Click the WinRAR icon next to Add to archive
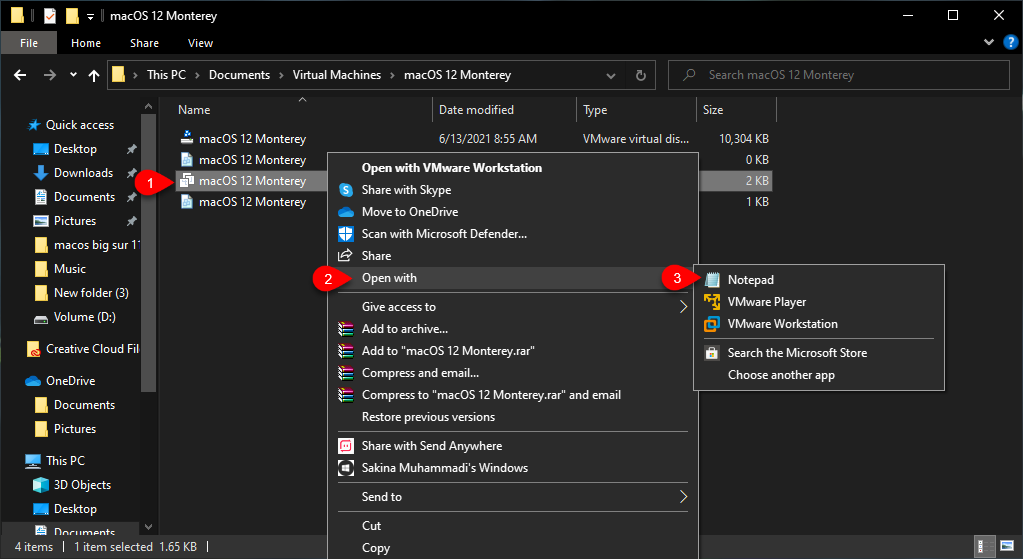The width and height of the screenshot is (1023, 559). 346,329
